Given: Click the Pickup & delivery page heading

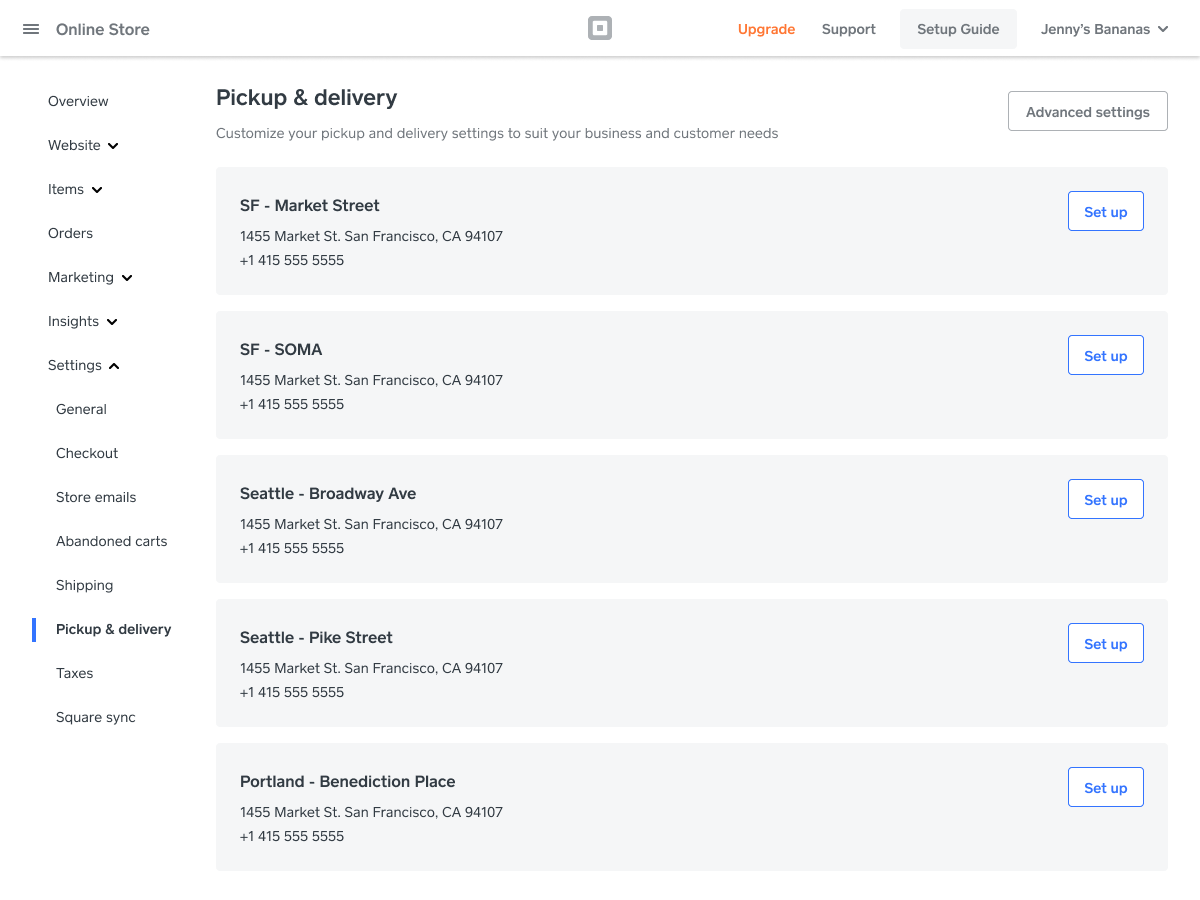Looking at the screenshot, I should (306, 98).
